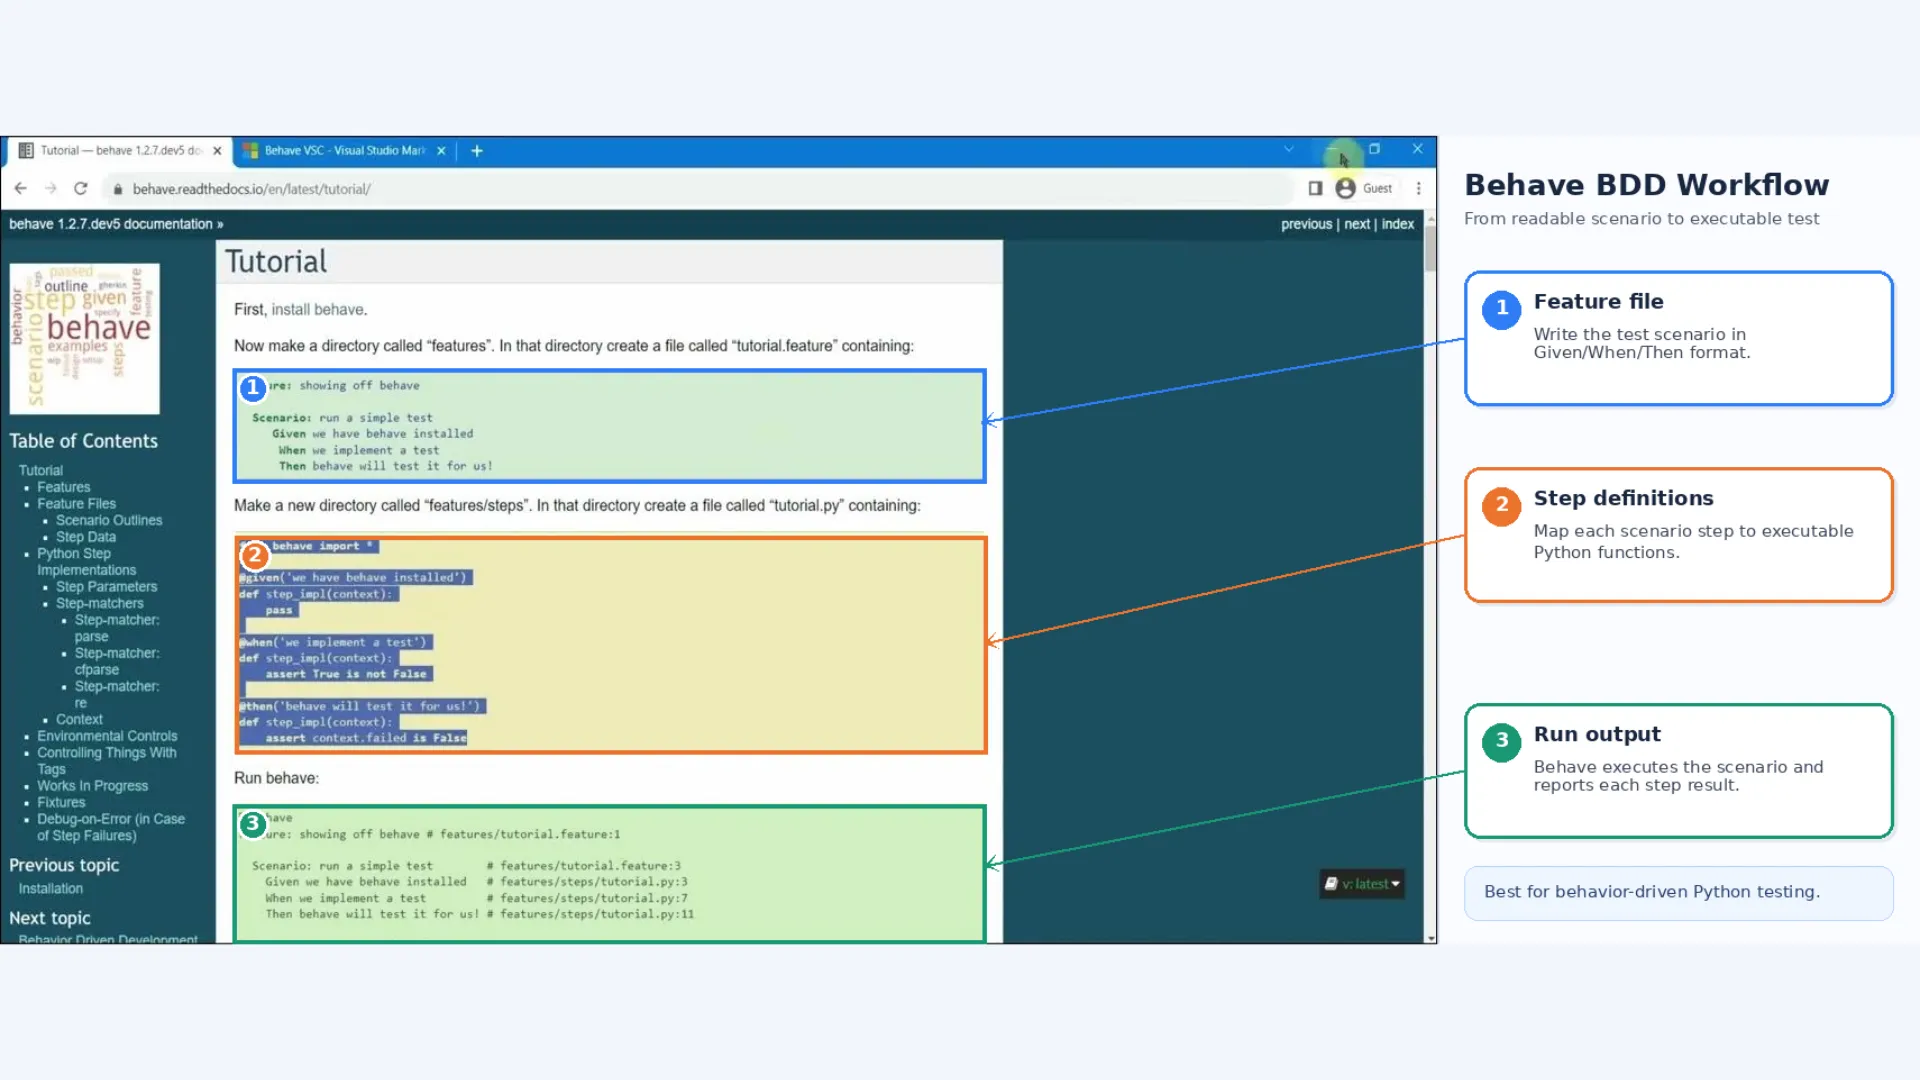The image size is (1920, 1080).
Task: Go to Step-matchers section
Action: click(x=99, y=603)
